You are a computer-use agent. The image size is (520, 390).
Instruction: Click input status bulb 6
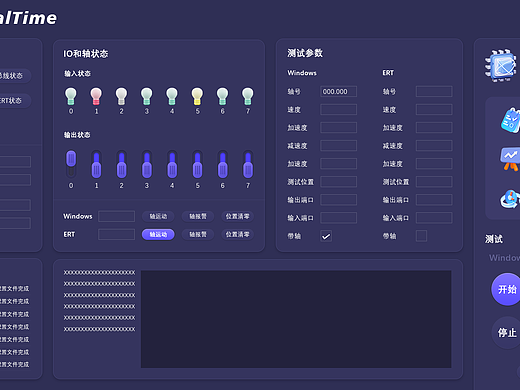(x=222, y=96)
